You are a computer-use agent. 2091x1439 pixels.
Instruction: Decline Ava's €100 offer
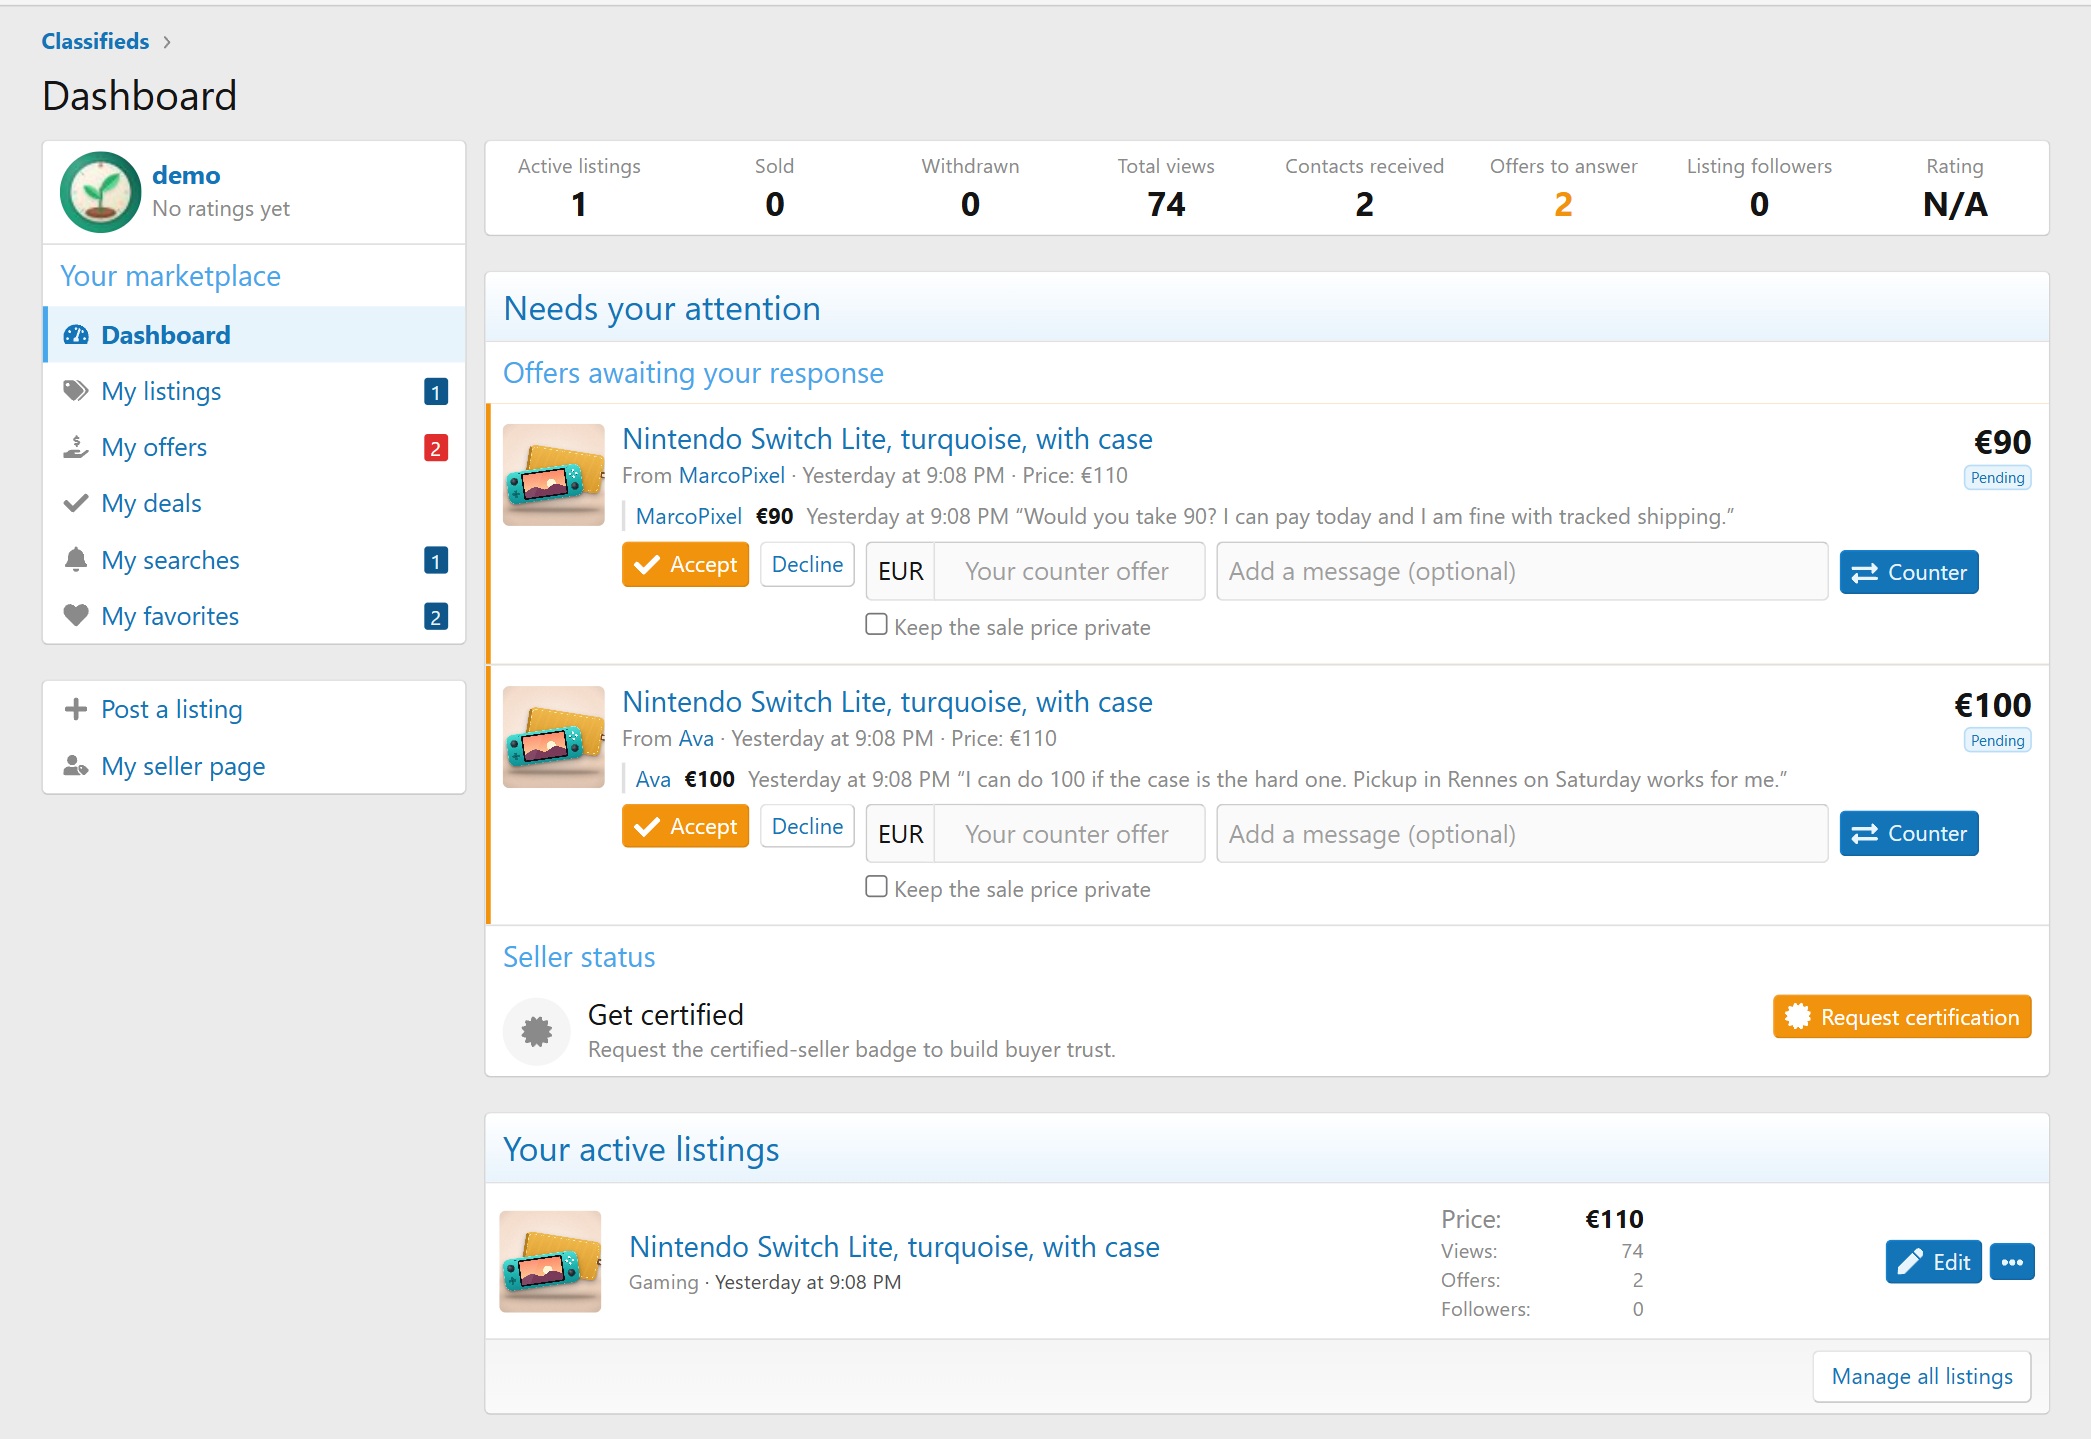(807, 827)
